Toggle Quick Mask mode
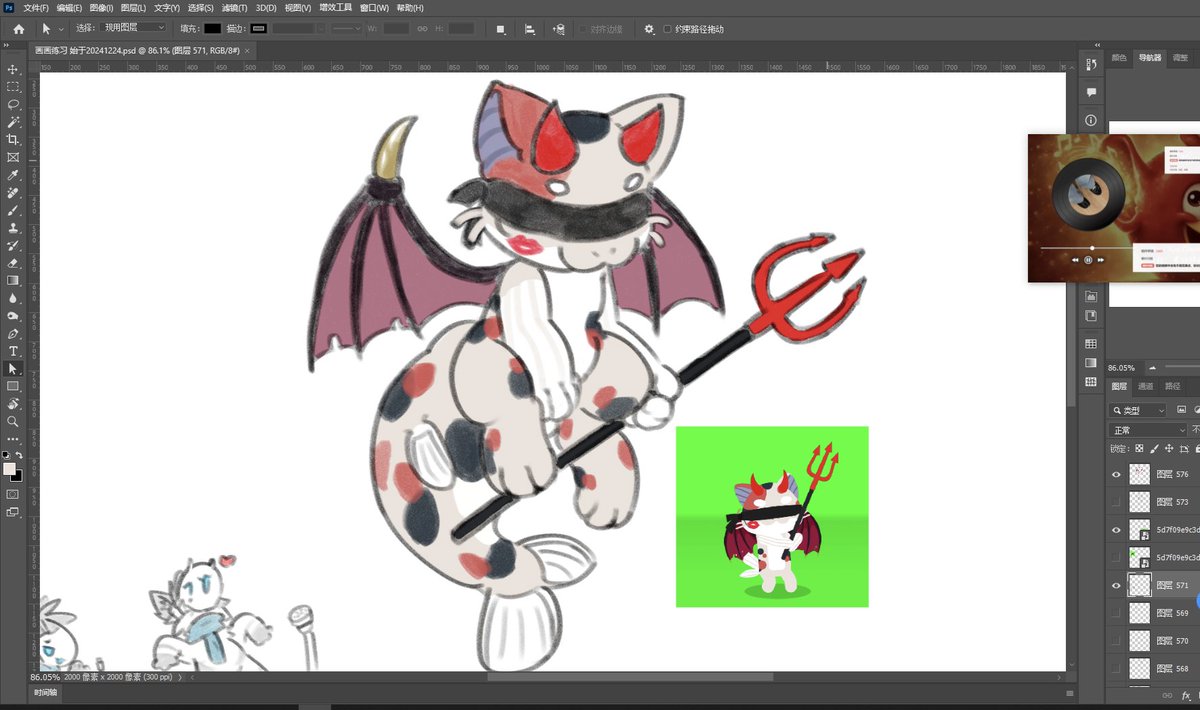Viewport: 1200px width, 710px height. tap(13, 494)
